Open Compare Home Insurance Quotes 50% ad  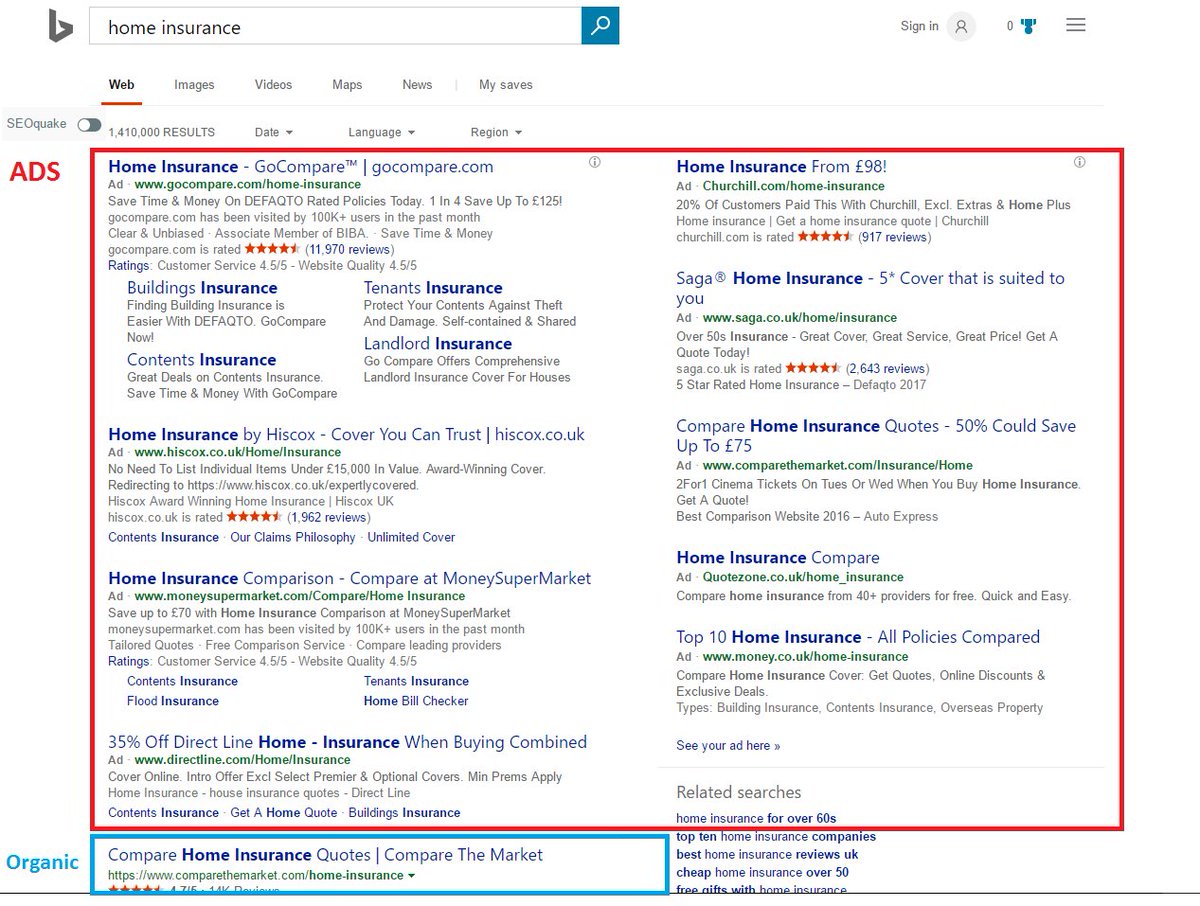tap(876, 436)
